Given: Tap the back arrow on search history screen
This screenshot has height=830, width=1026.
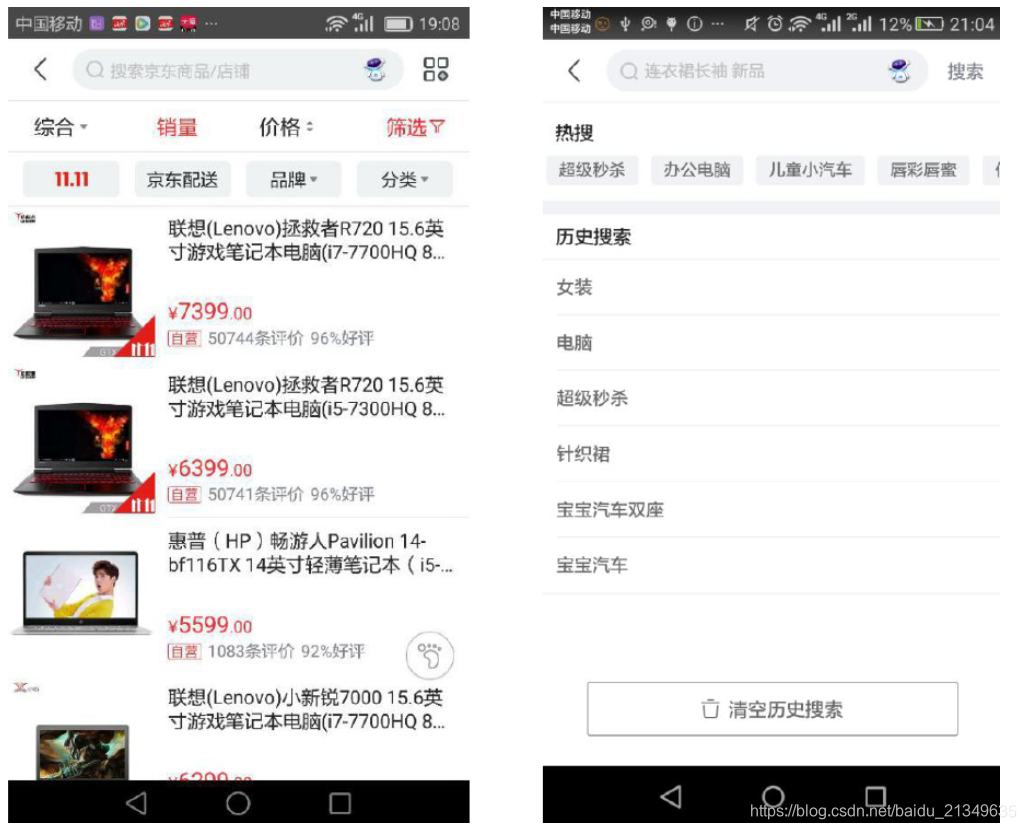Looking at the screenshot, I should [575, 70].
